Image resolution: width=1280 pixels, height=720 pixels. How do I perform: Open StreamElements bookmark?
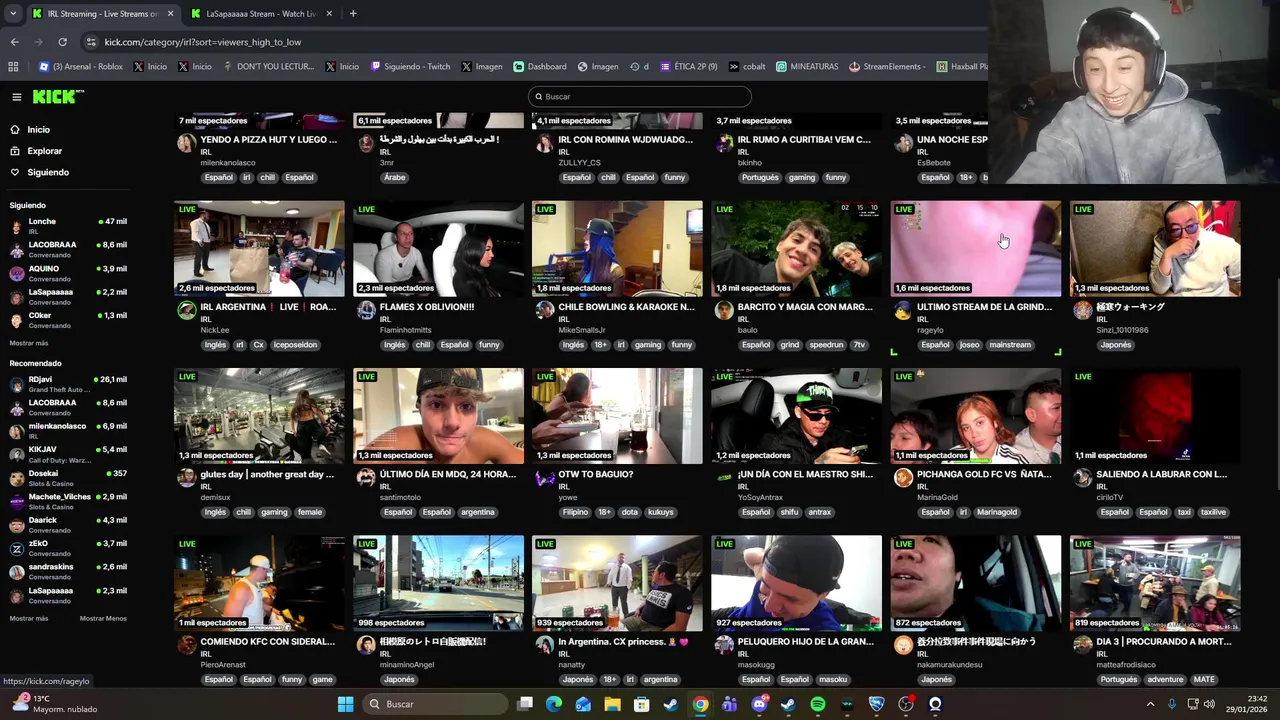(889, 67)
